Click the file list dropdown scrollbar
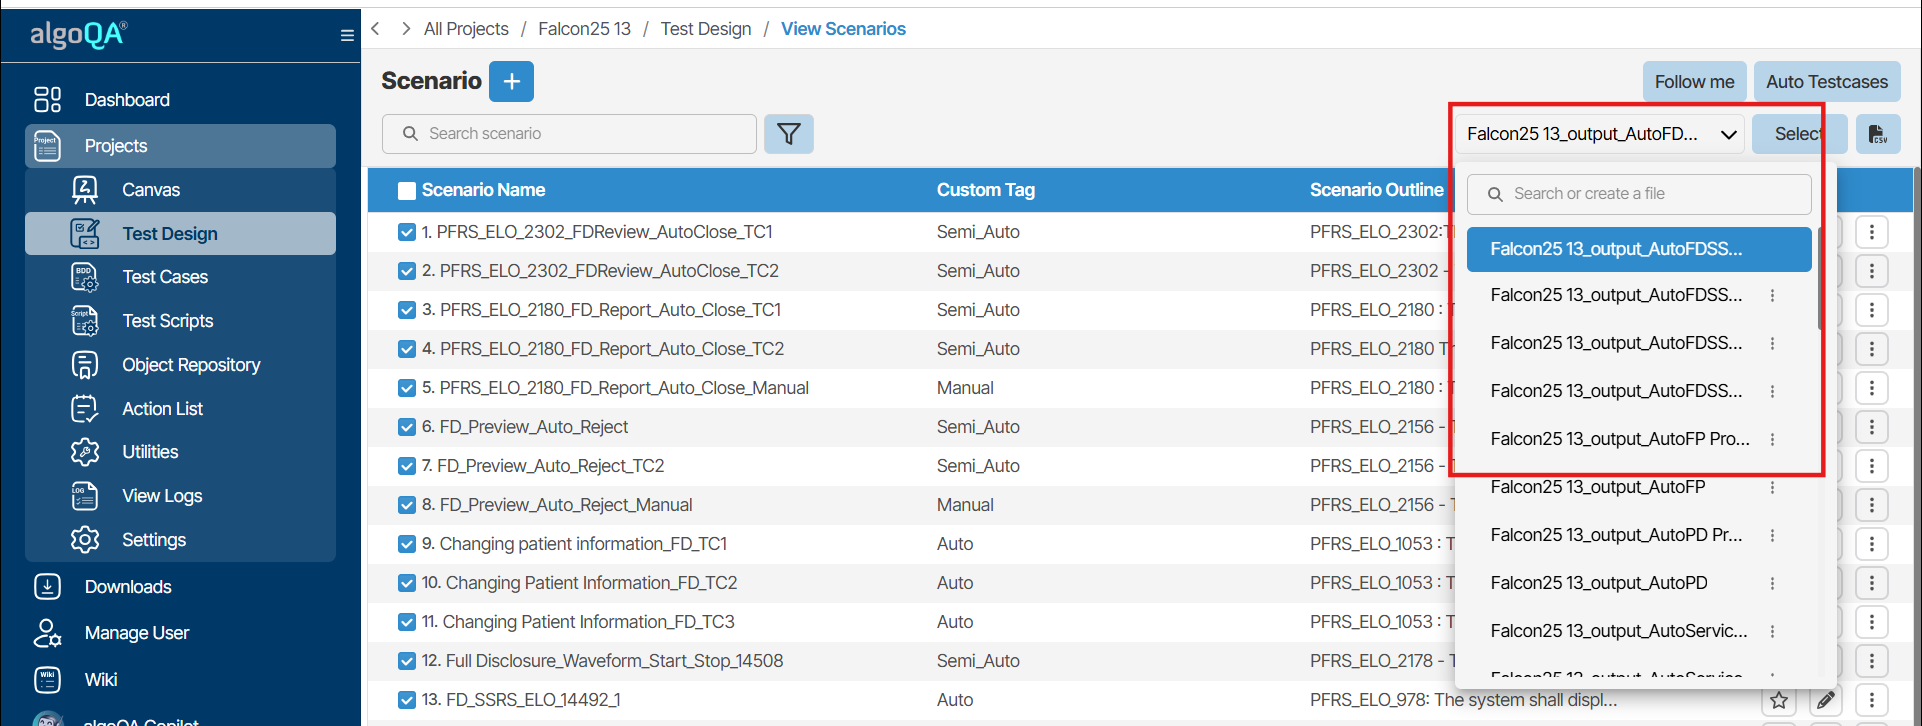The image size is (1922, 726). tap(1820, 279)
